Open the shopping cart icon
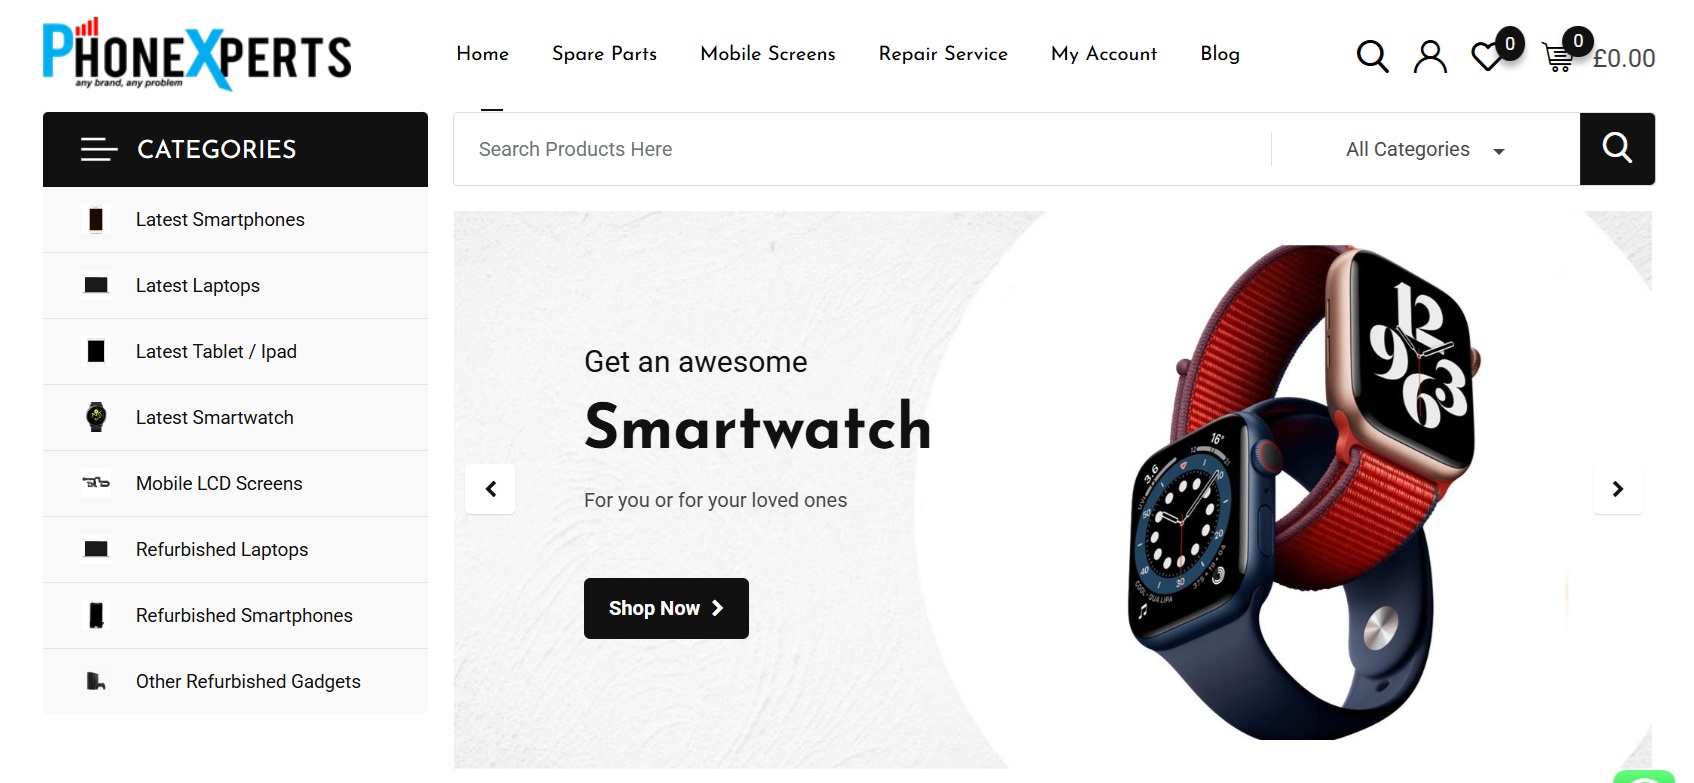Viewport: 1694px width, 783px height. click(1557, 57)
